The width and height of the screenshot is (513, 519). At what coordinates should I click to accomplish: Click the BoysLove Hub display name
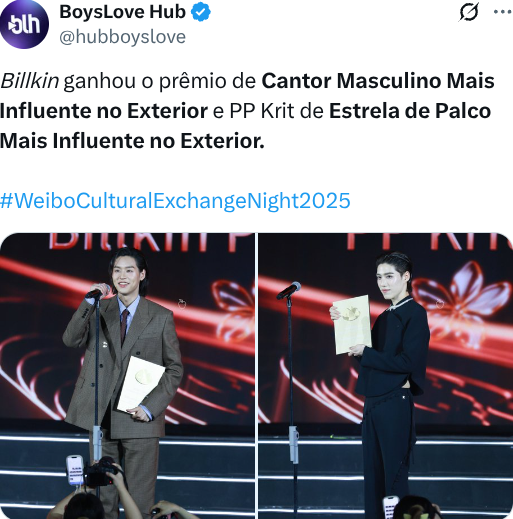(122, 12)
